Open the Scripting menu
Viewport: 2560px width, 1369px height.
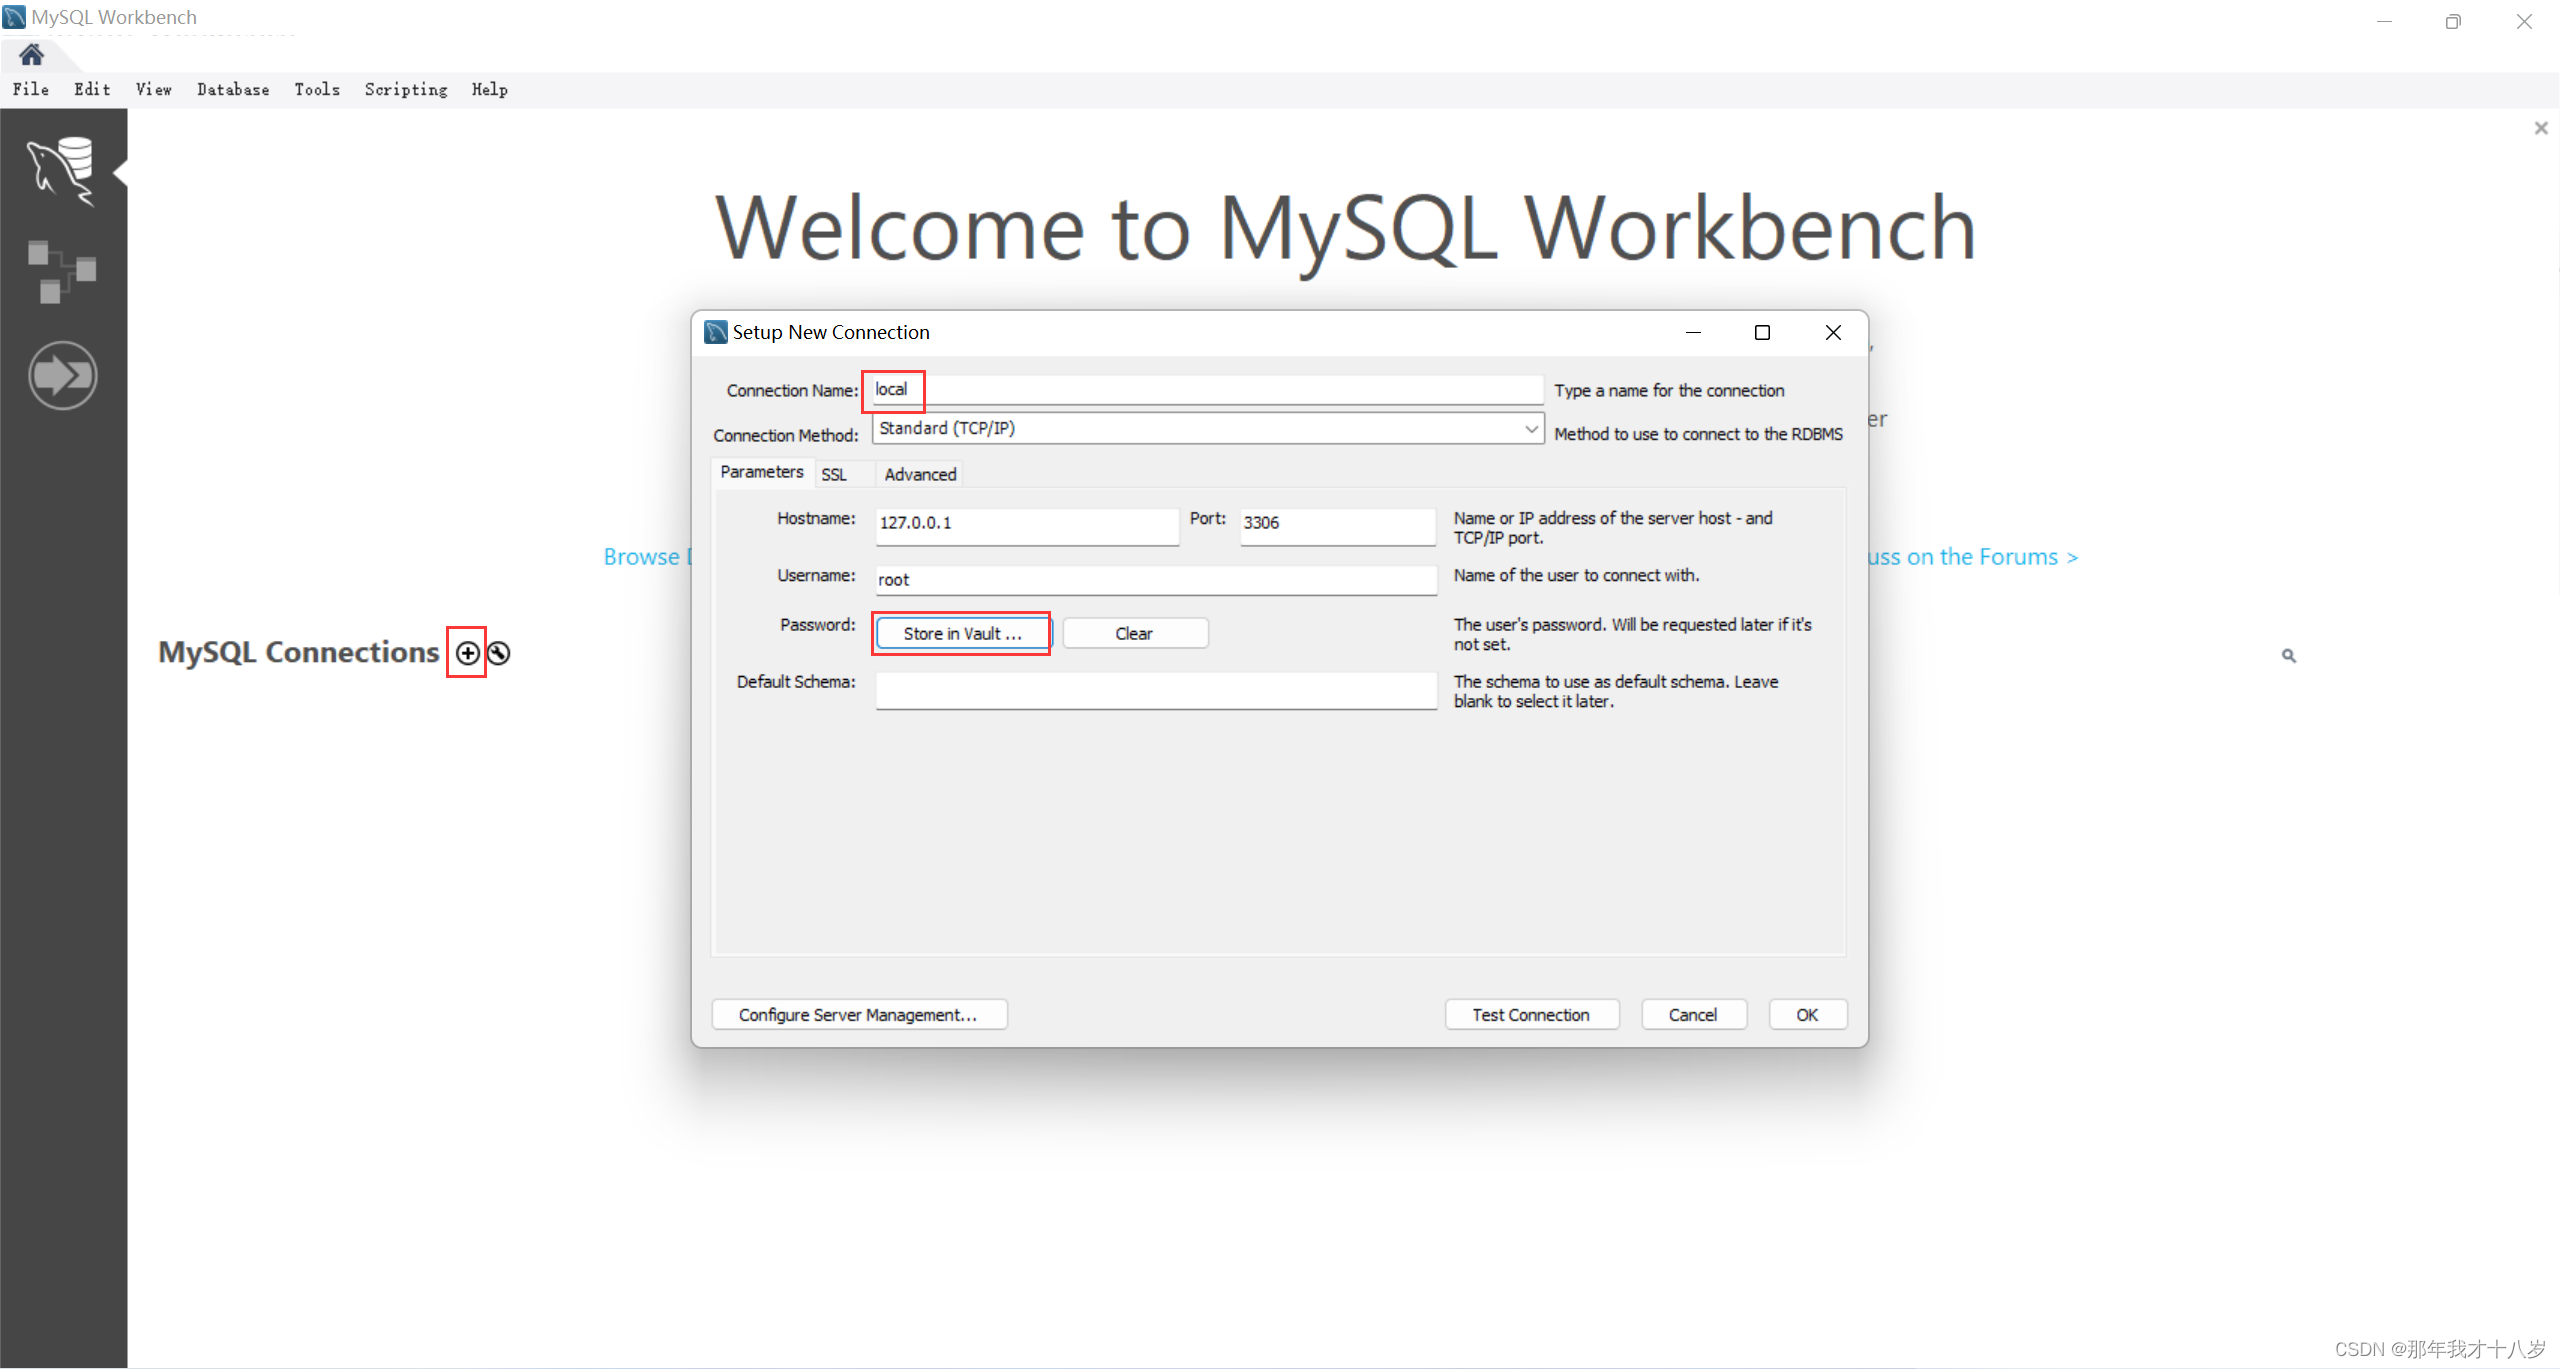point(405,90)
